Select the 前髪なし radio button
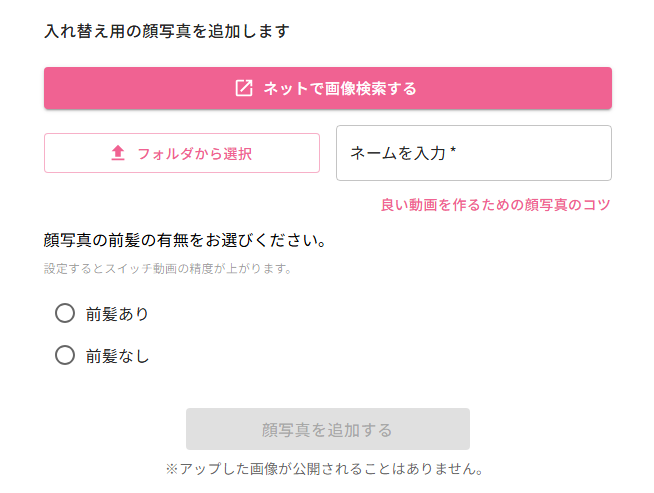 [x=65, y=355]
